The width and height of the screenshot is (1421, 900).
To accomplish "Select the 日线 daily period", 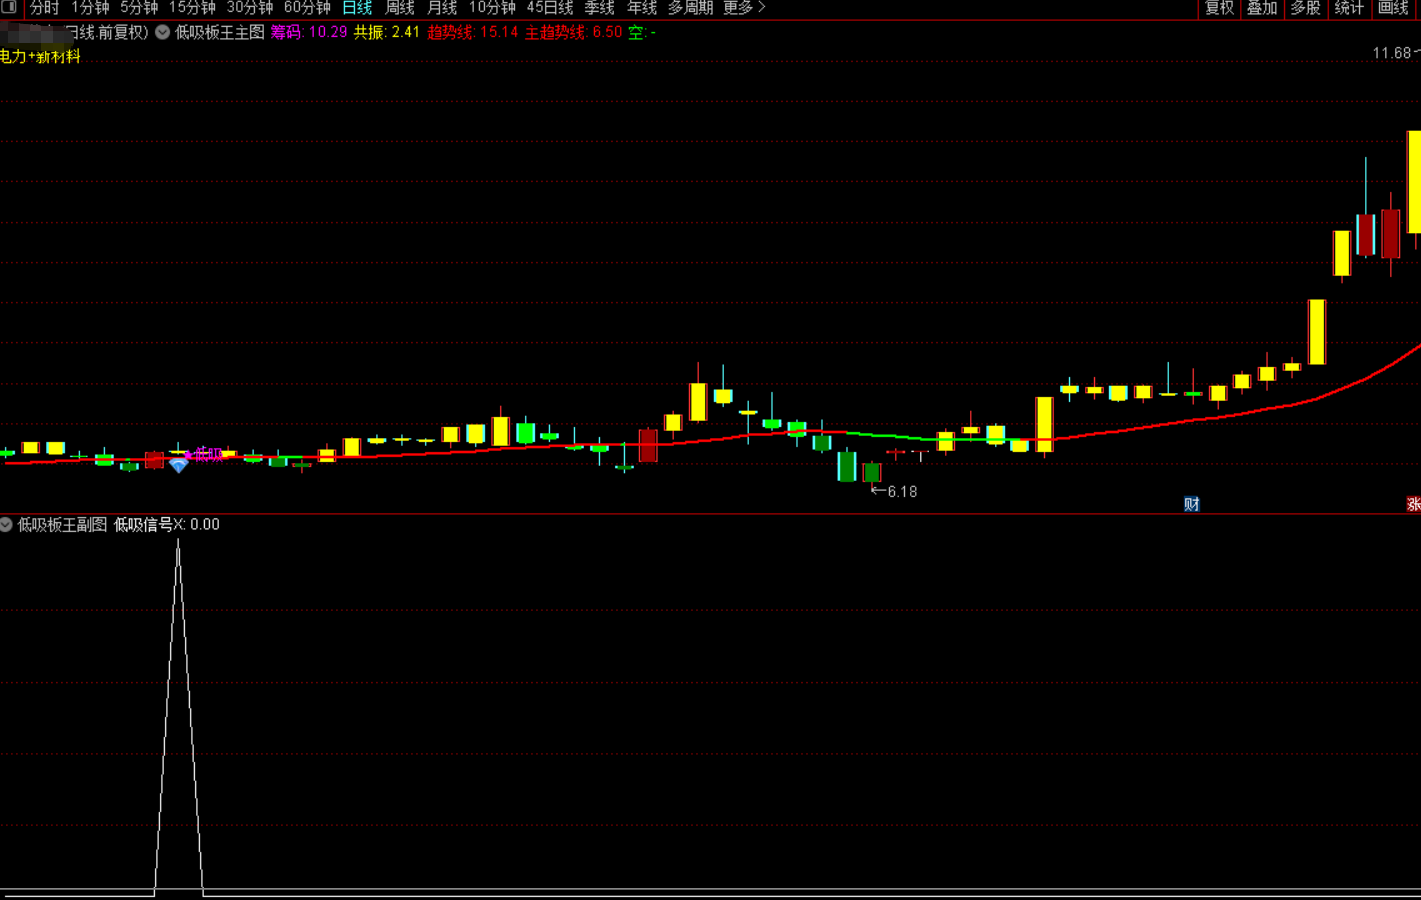I will [357, 8].
